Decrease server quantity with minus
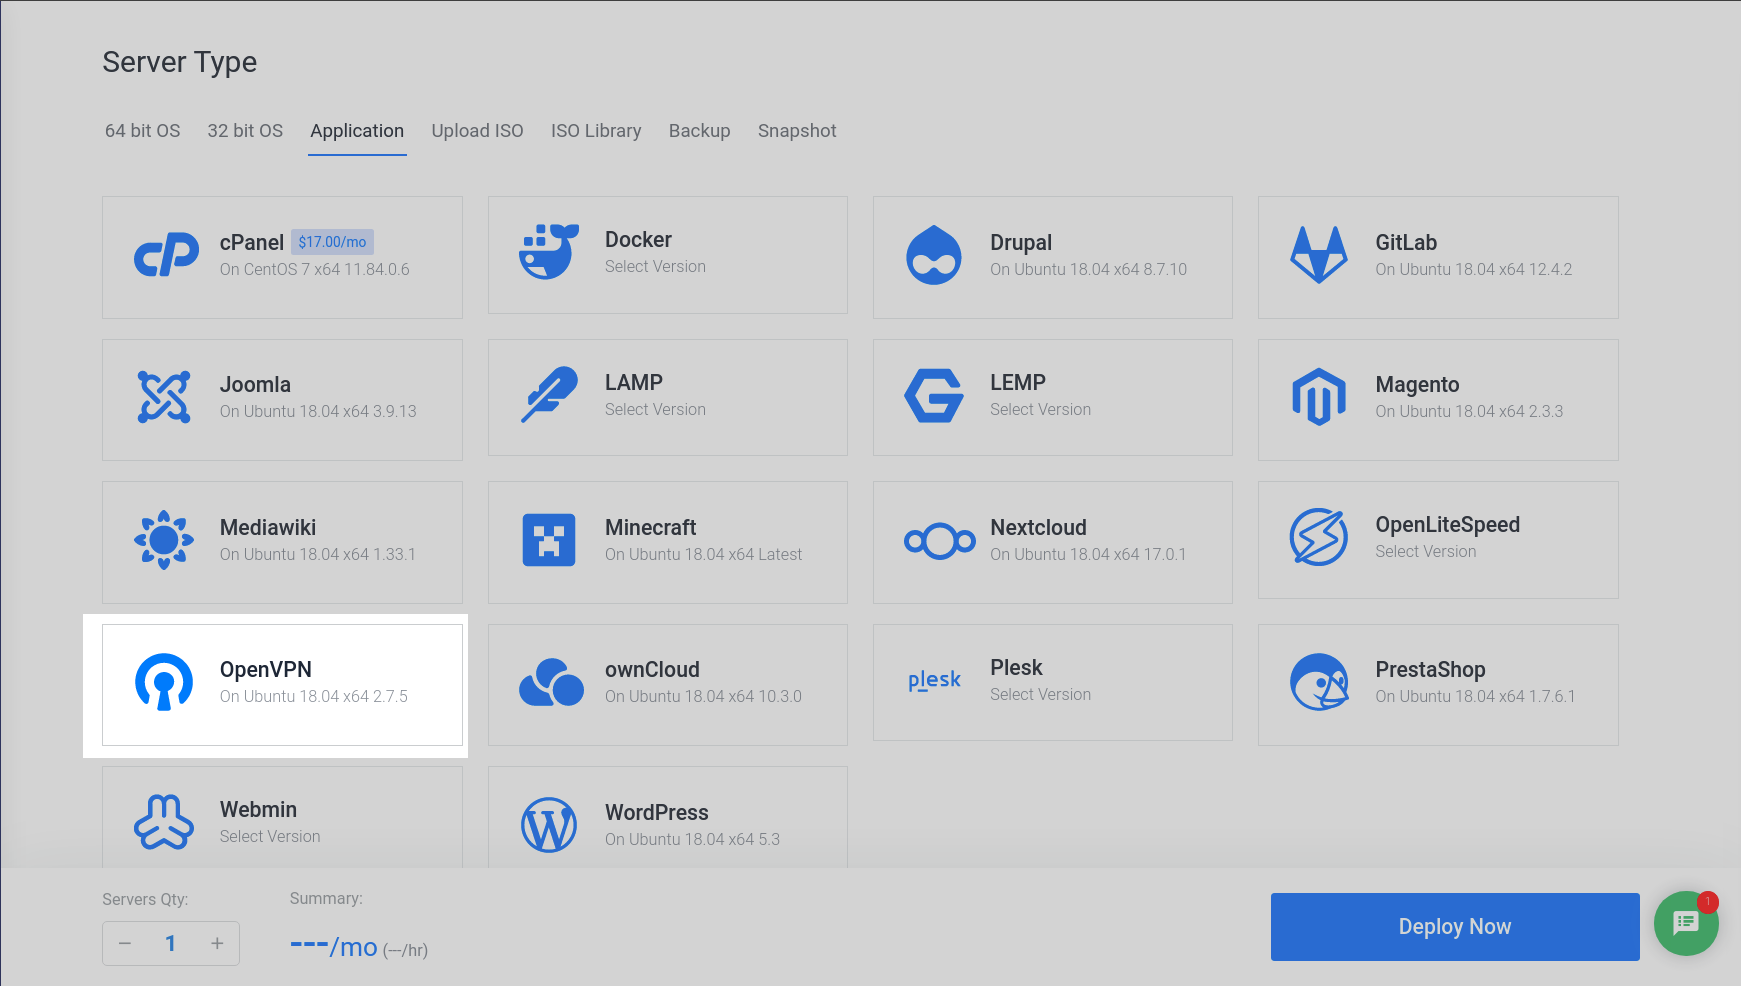The height and width of the screenshot is (986, 1741). (125, 943)
